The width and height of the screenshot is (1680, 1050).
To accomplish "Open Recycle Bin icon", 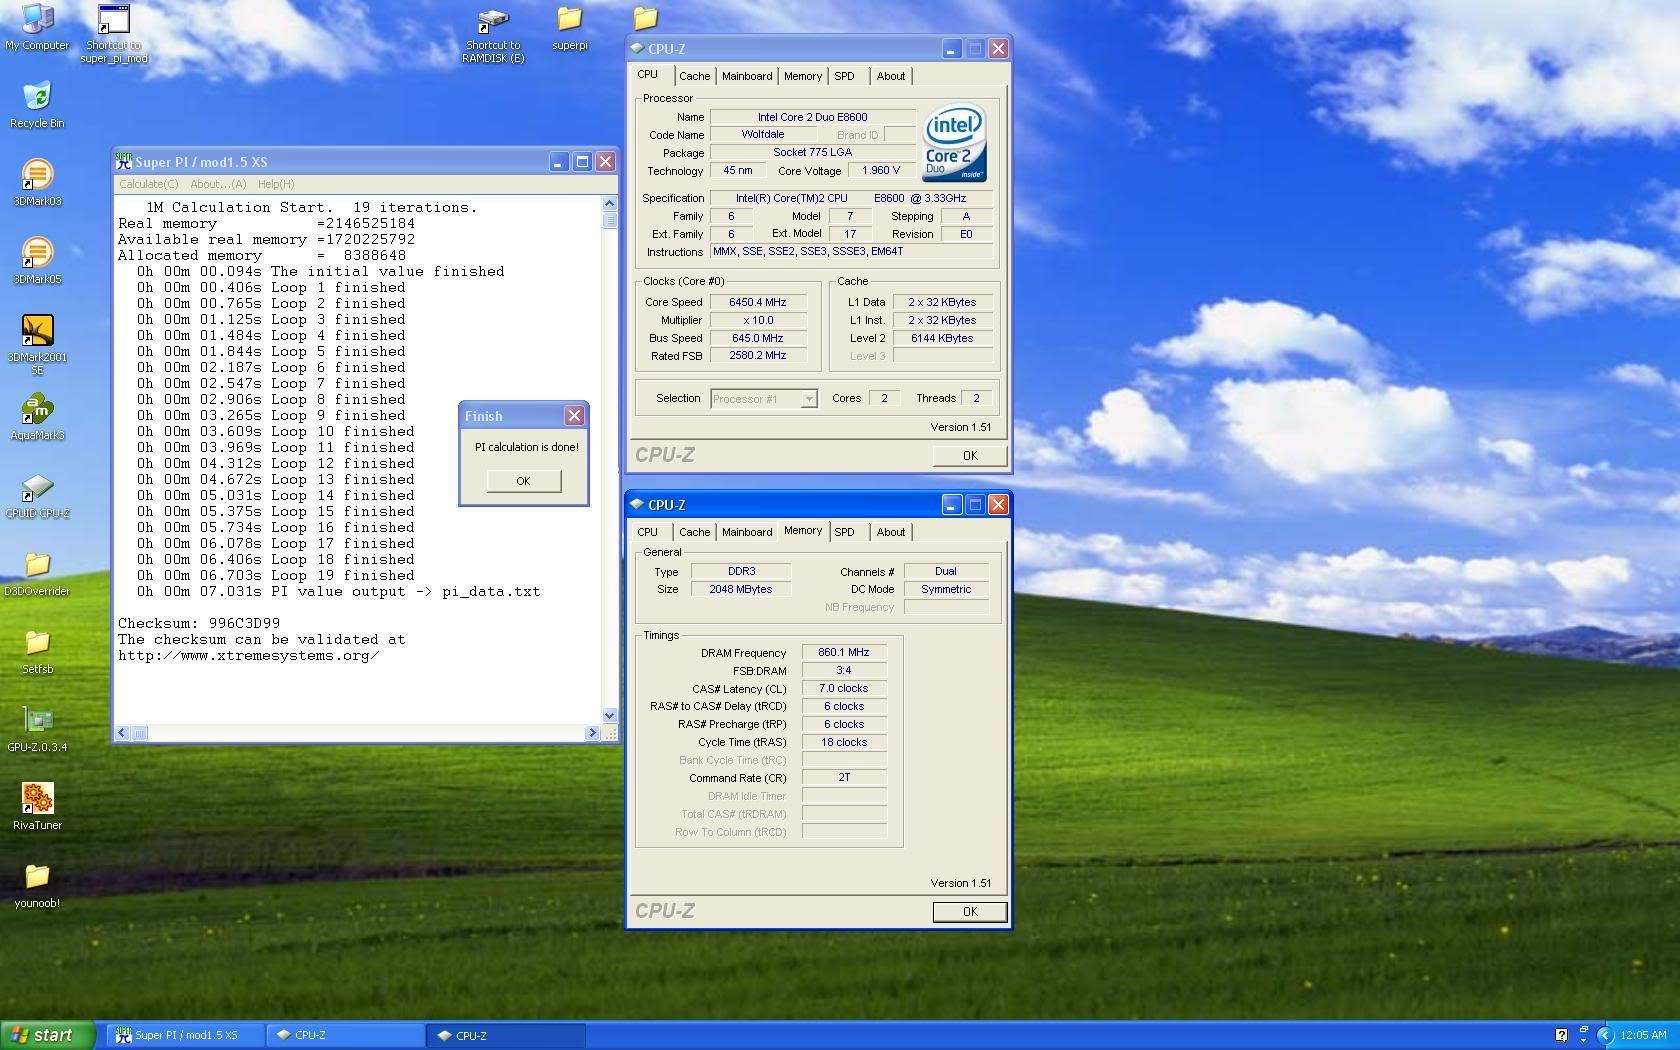I will coord(37,104).
